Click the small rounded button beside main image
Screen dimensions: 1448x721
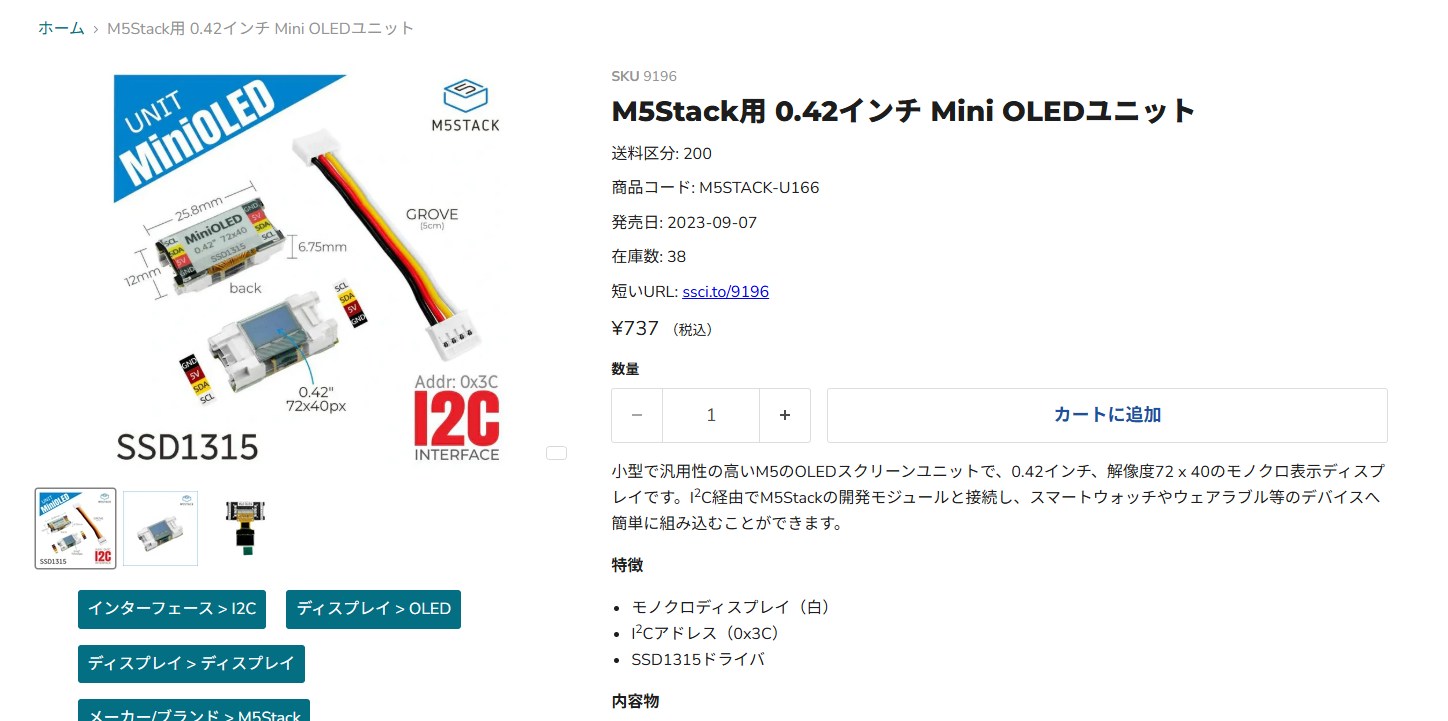pos(556,453)
